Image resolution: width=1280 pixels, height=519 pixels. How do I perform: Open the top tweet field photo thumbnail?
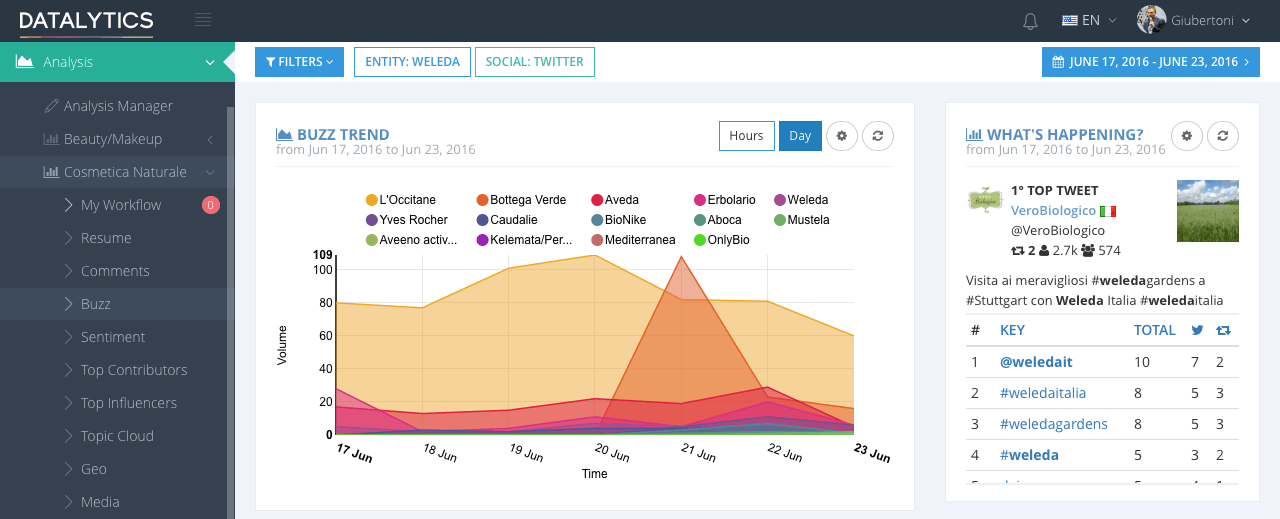pos(1208,211)
